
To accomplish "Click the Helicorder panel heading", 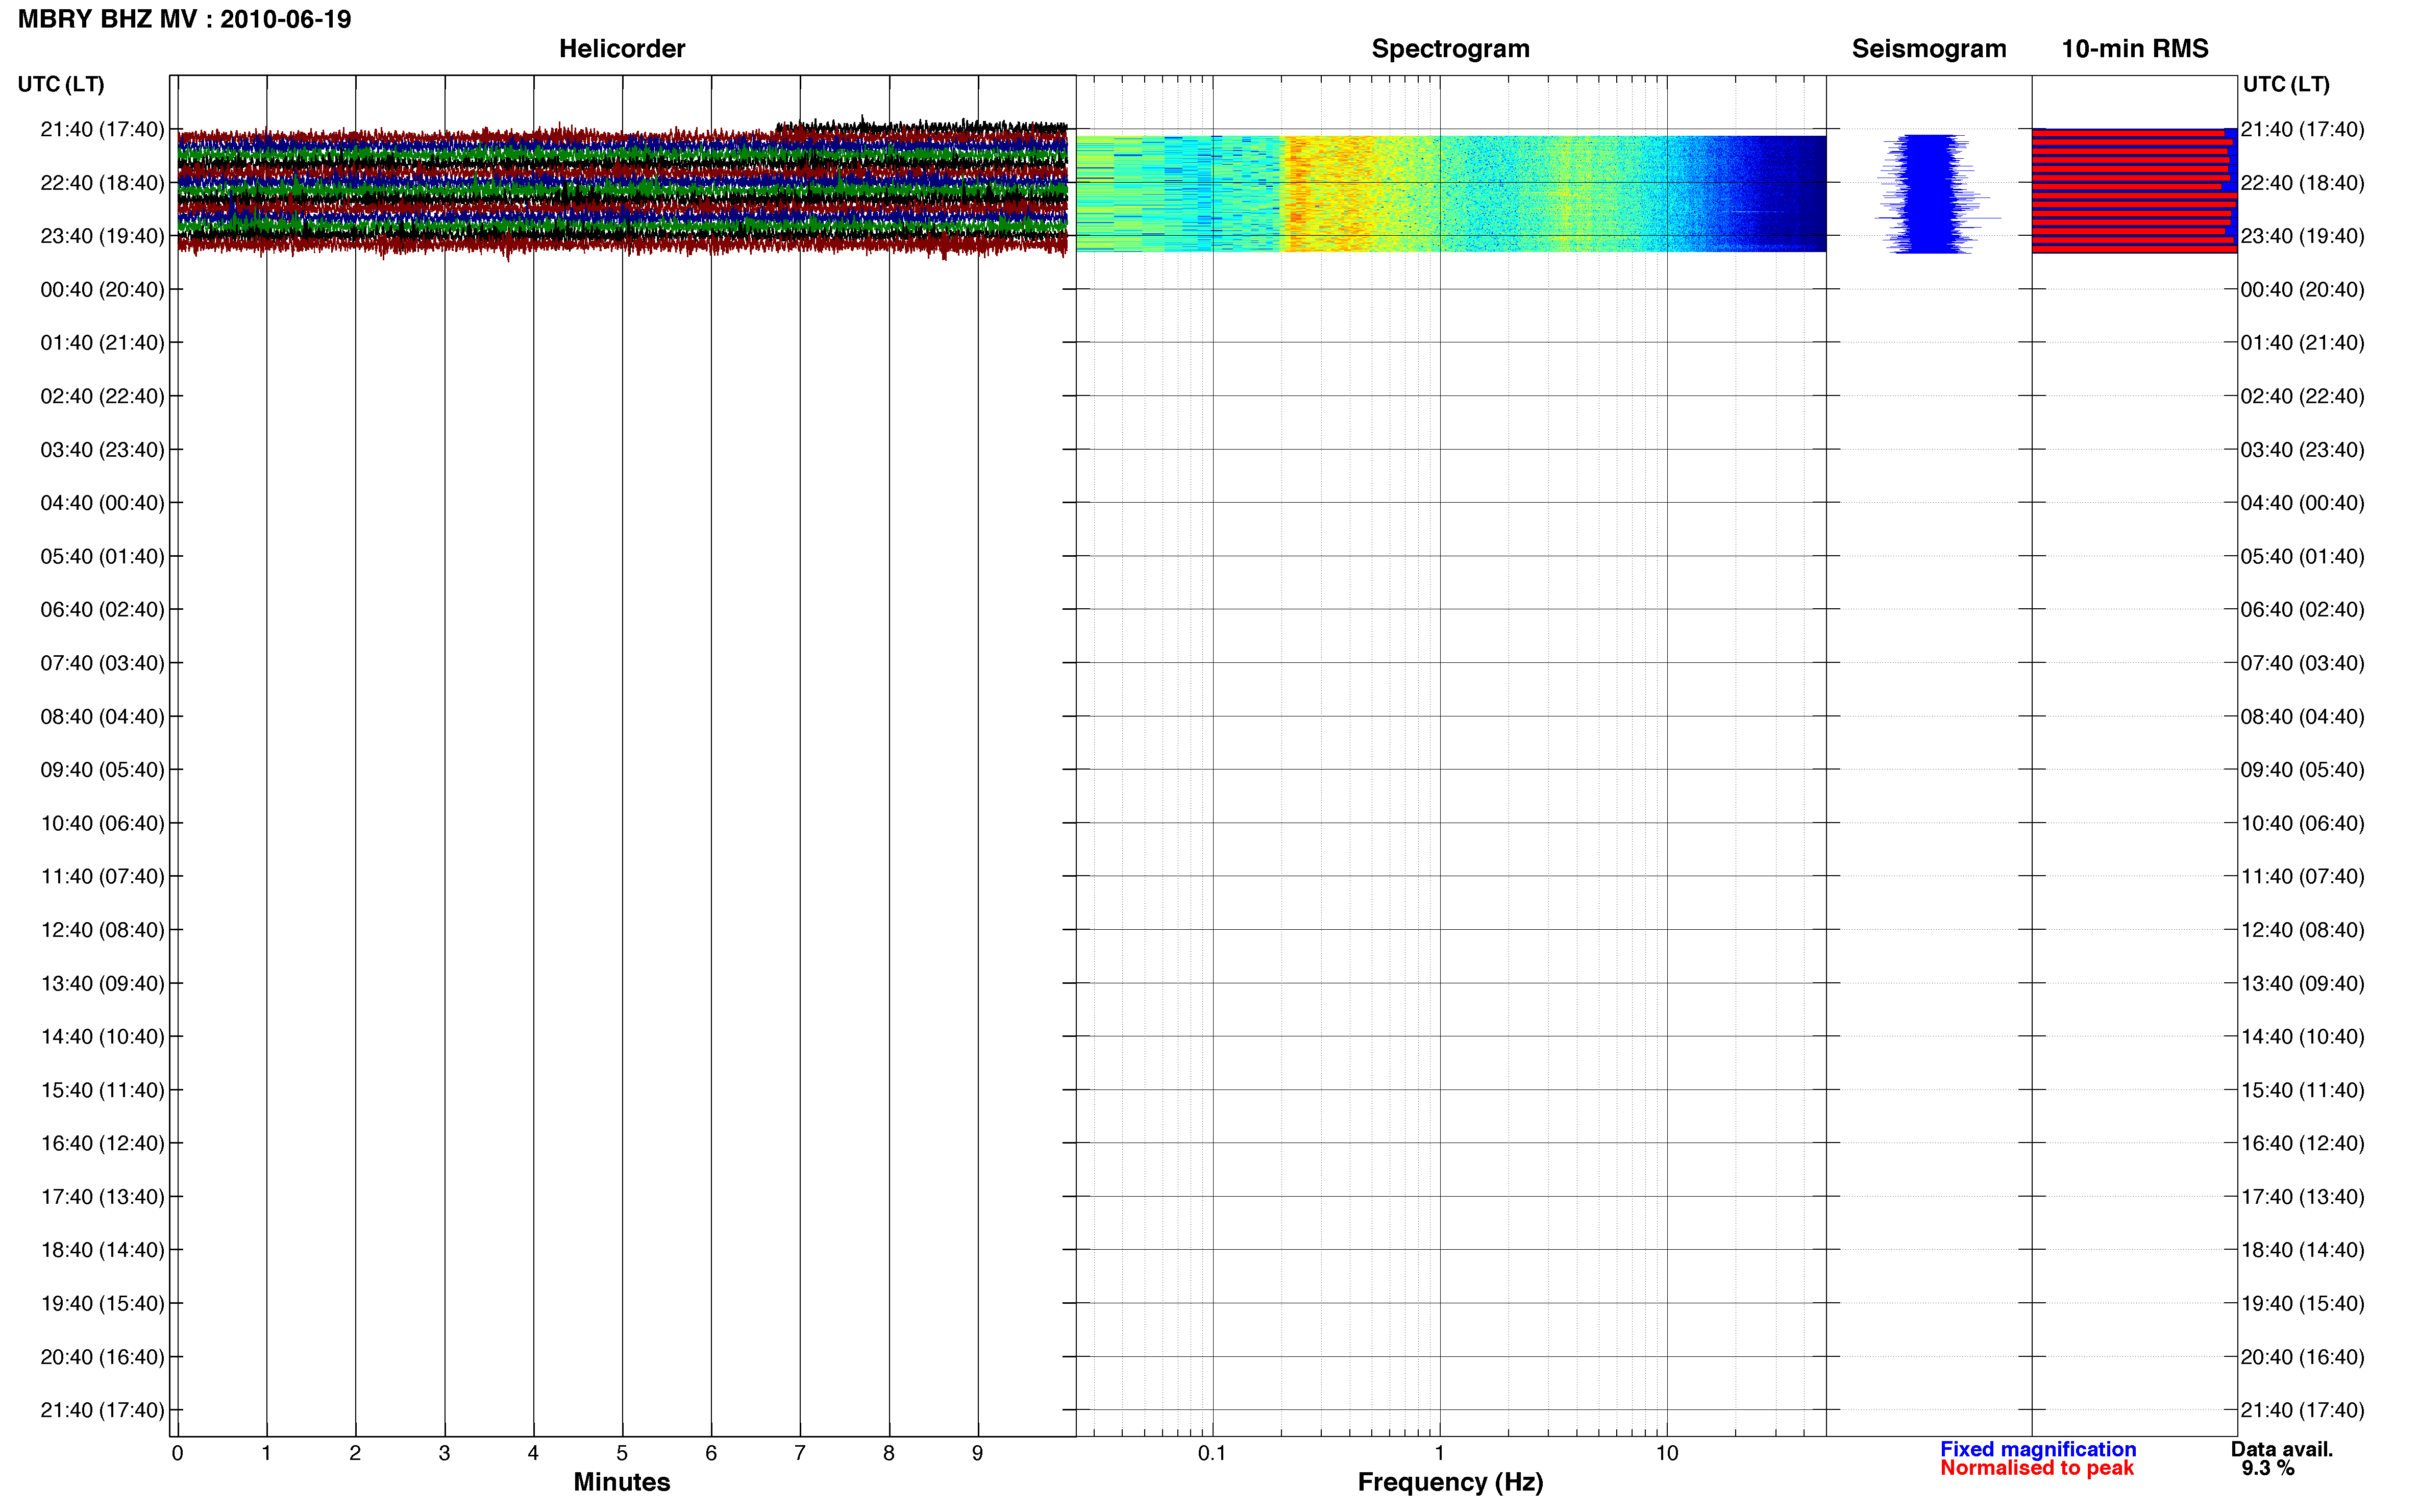I will pyautogui.click(x=622, y=49).
